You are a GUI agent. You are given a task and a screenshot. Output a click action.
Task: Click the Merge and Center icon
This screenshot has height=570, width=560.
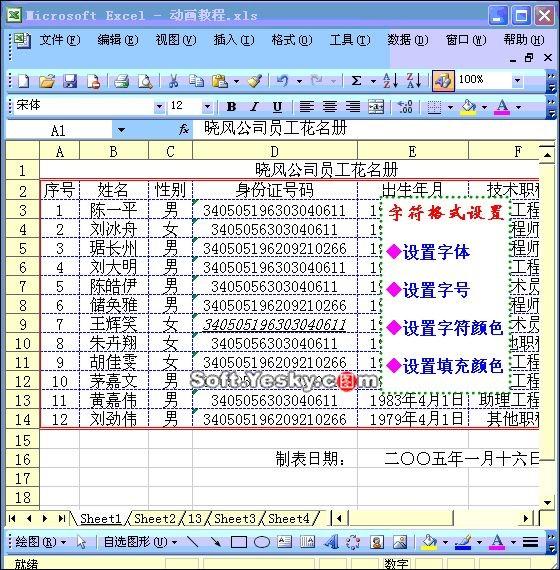[x=376, y=107]
